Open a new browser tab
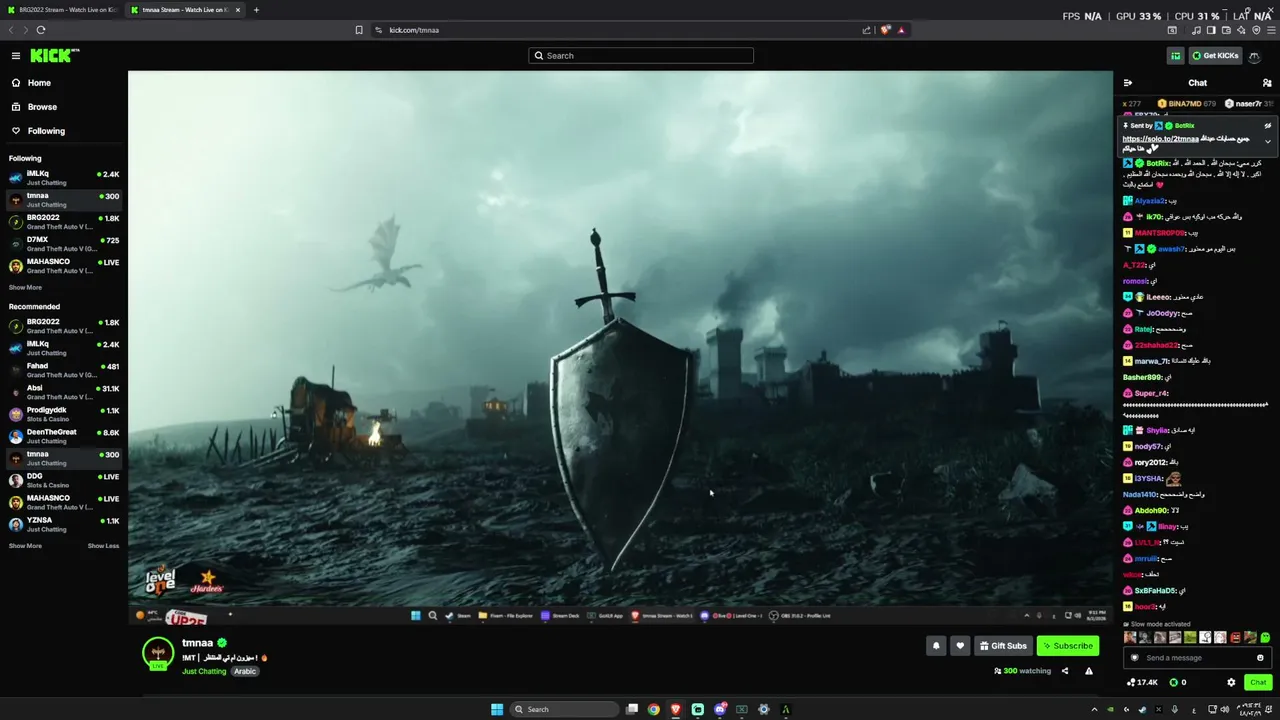 tap(256, 10)
